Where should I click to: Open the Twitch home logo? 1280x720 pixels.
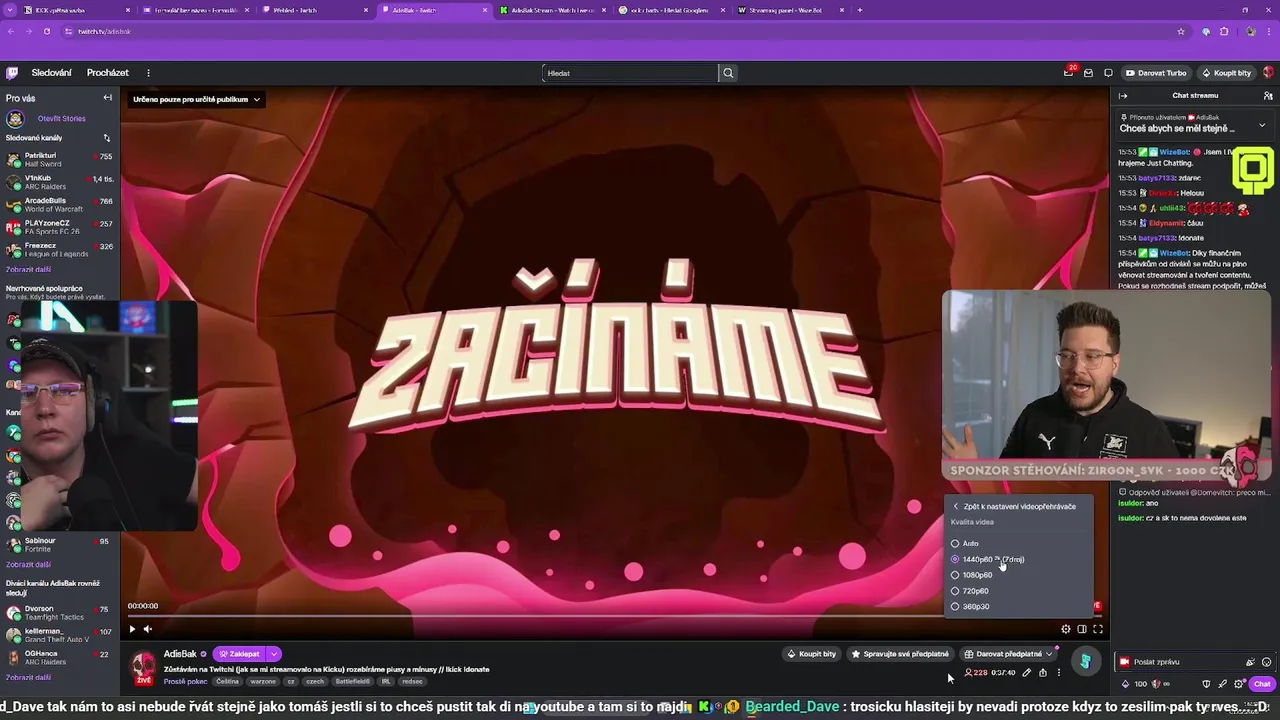pyautogui.click(x=12, y=73)
